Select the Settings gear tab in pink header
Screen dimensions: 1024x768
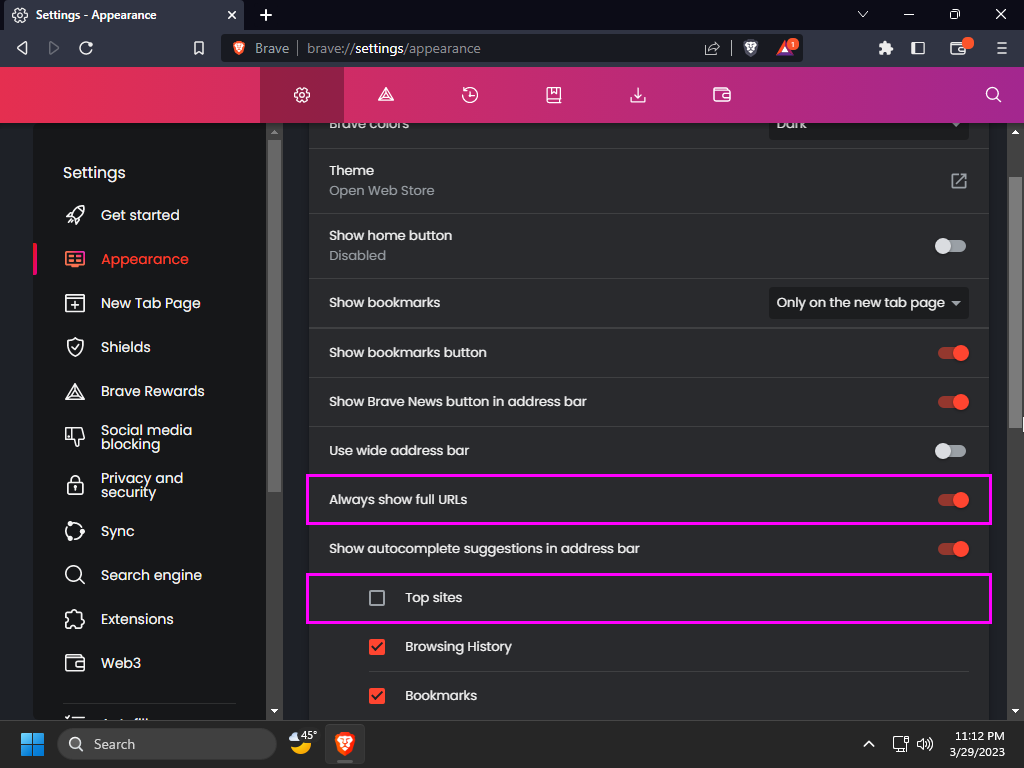pyautogui.click(x=302, y=95)
